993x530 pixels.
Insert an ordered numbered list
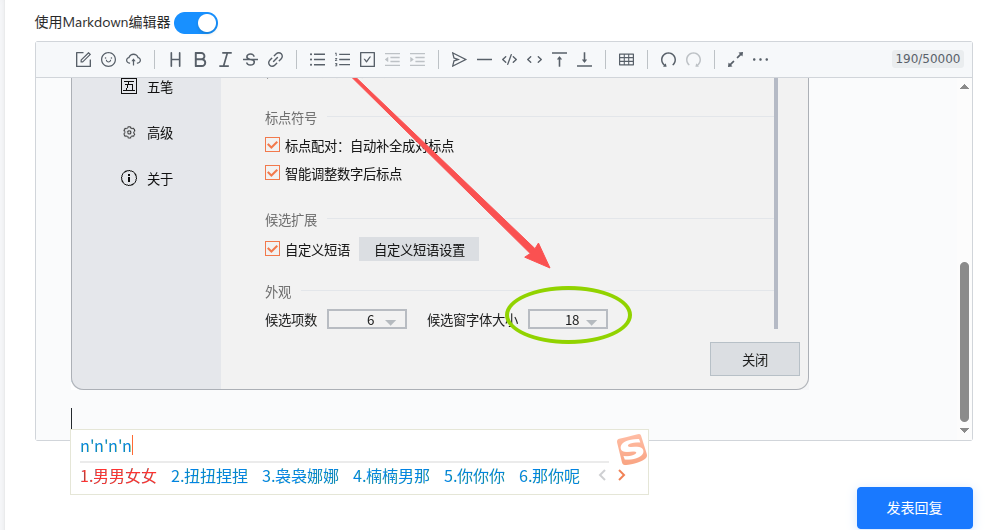click(x=343, y=60)
